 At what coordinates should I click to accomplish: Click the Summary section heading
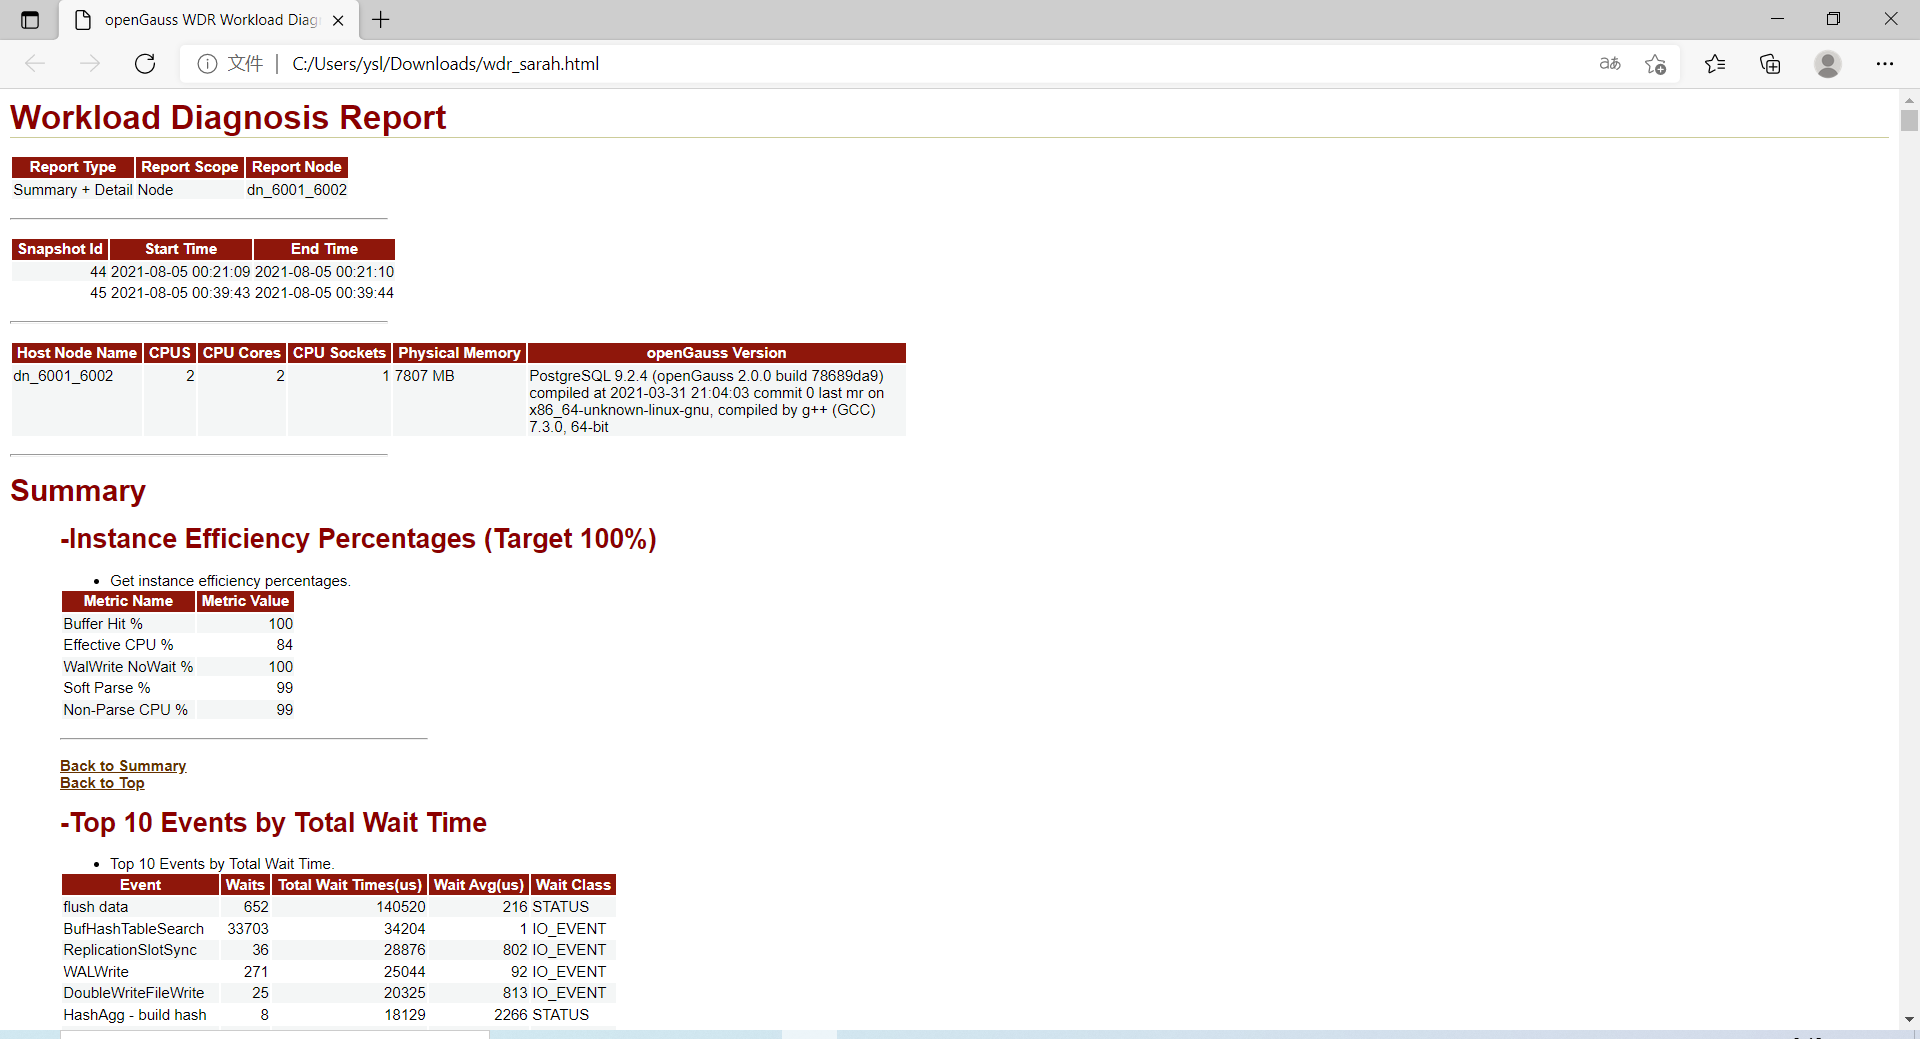[78, 491]
